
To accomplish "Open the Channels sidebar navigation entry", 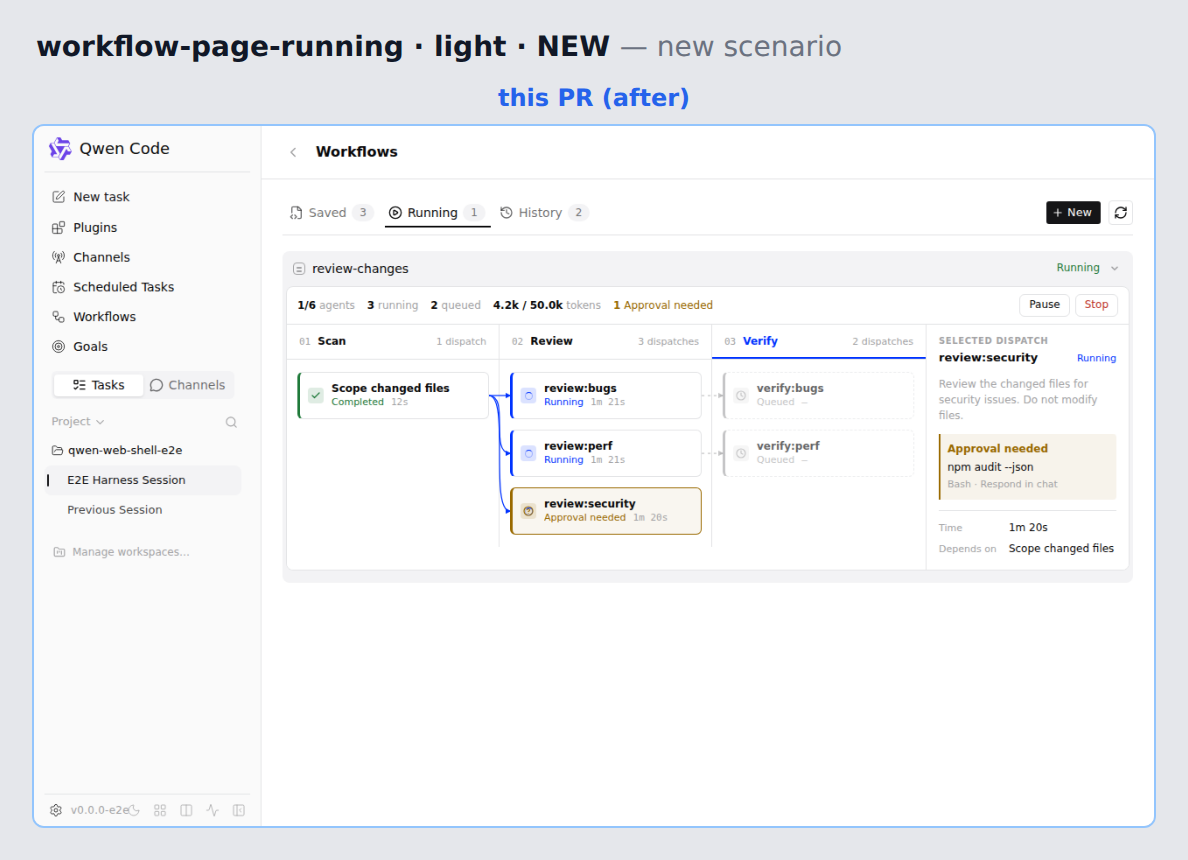I will click(101, 257).
